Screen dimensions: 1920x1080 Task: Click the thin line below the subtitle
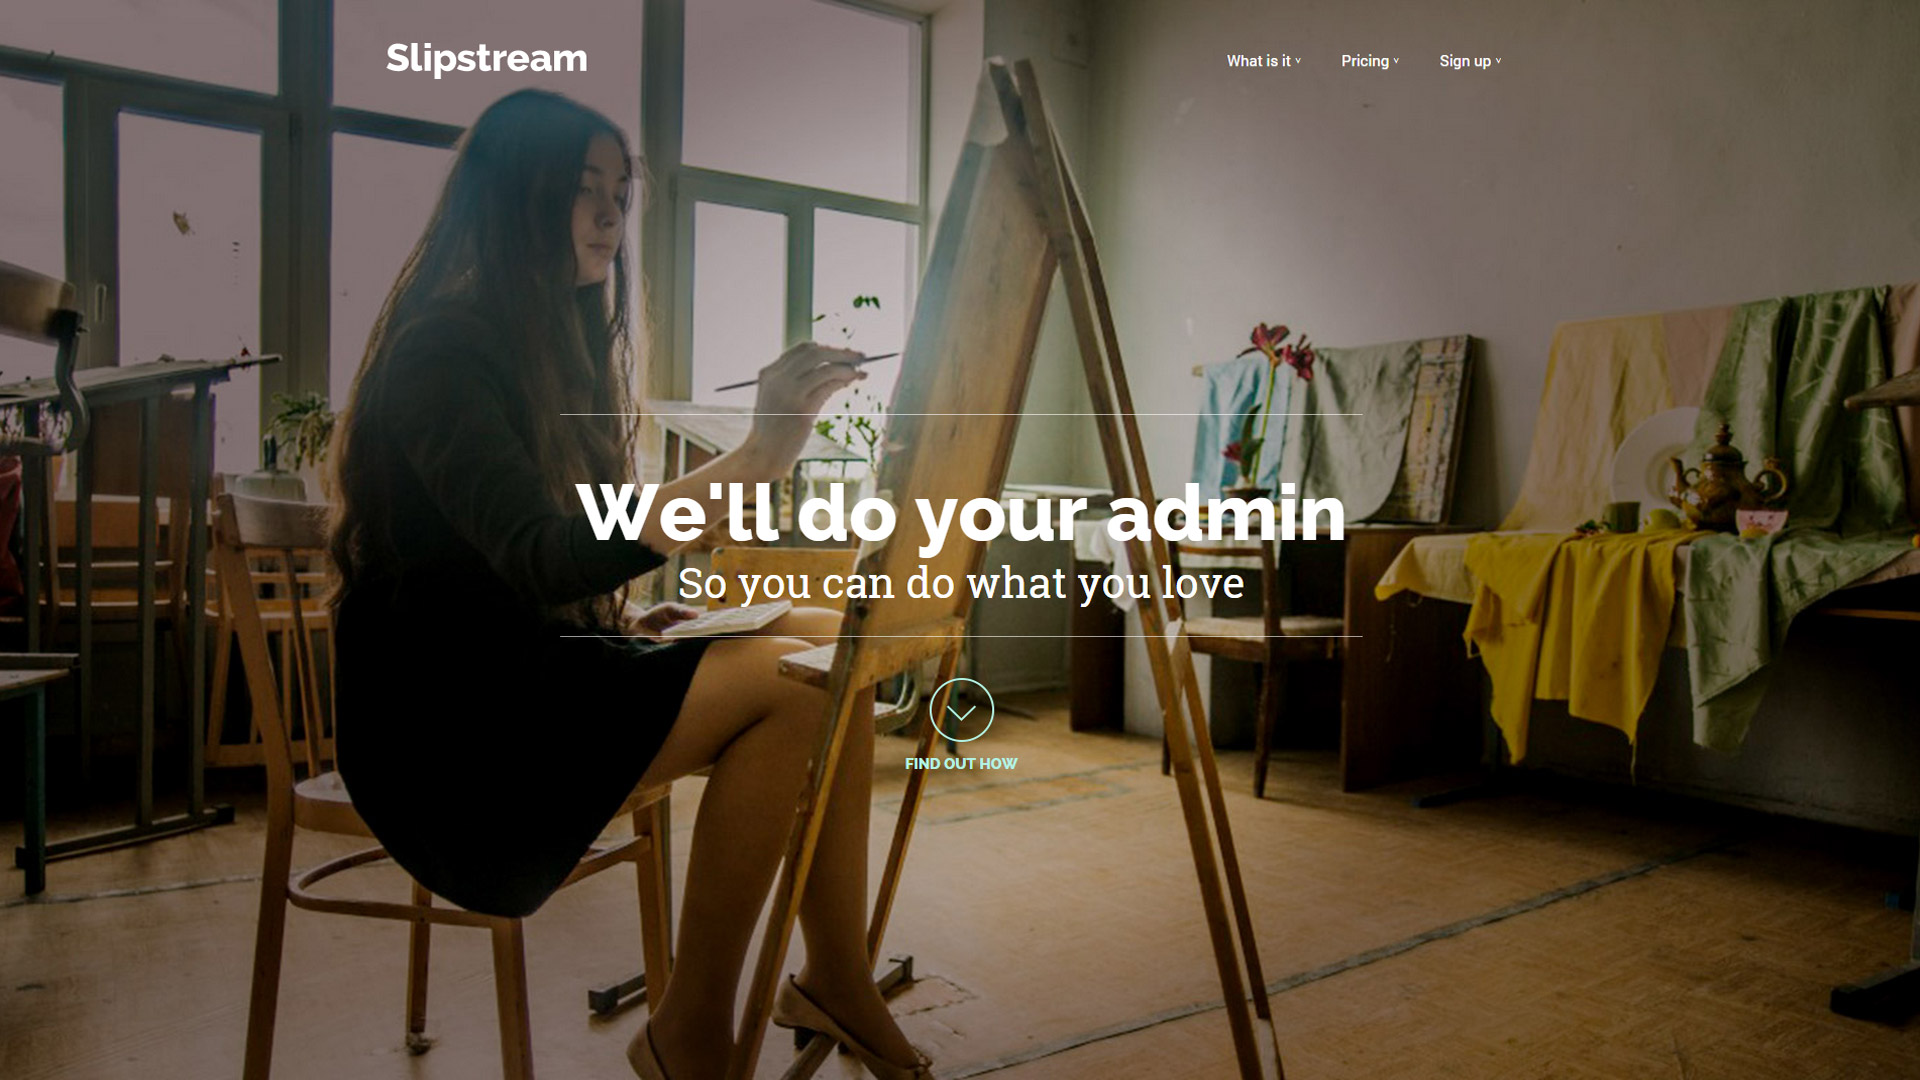[x=961, y=636]
